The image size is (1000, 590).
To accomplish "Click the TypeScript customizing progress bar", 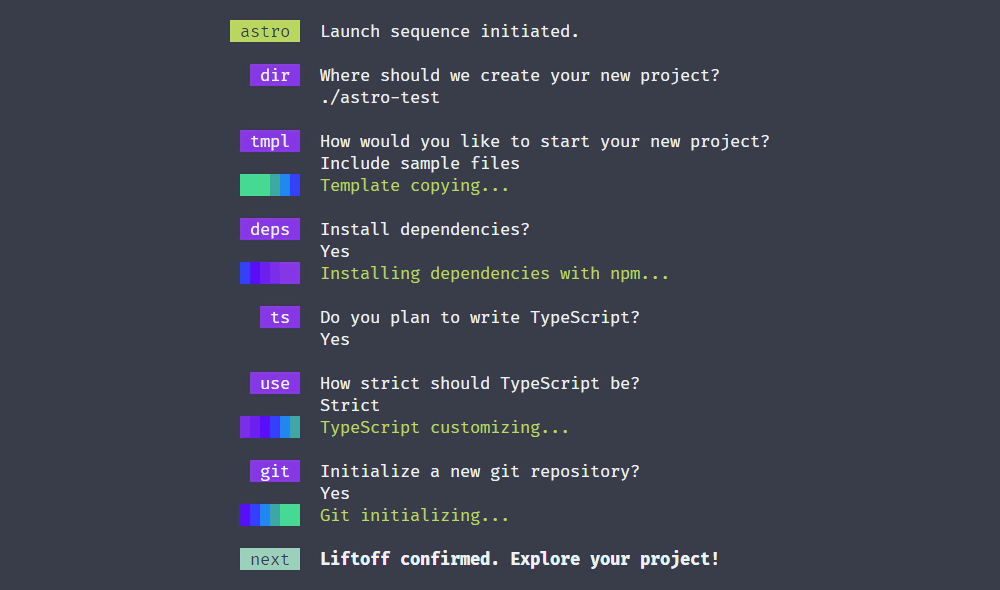I will point(270,427).
